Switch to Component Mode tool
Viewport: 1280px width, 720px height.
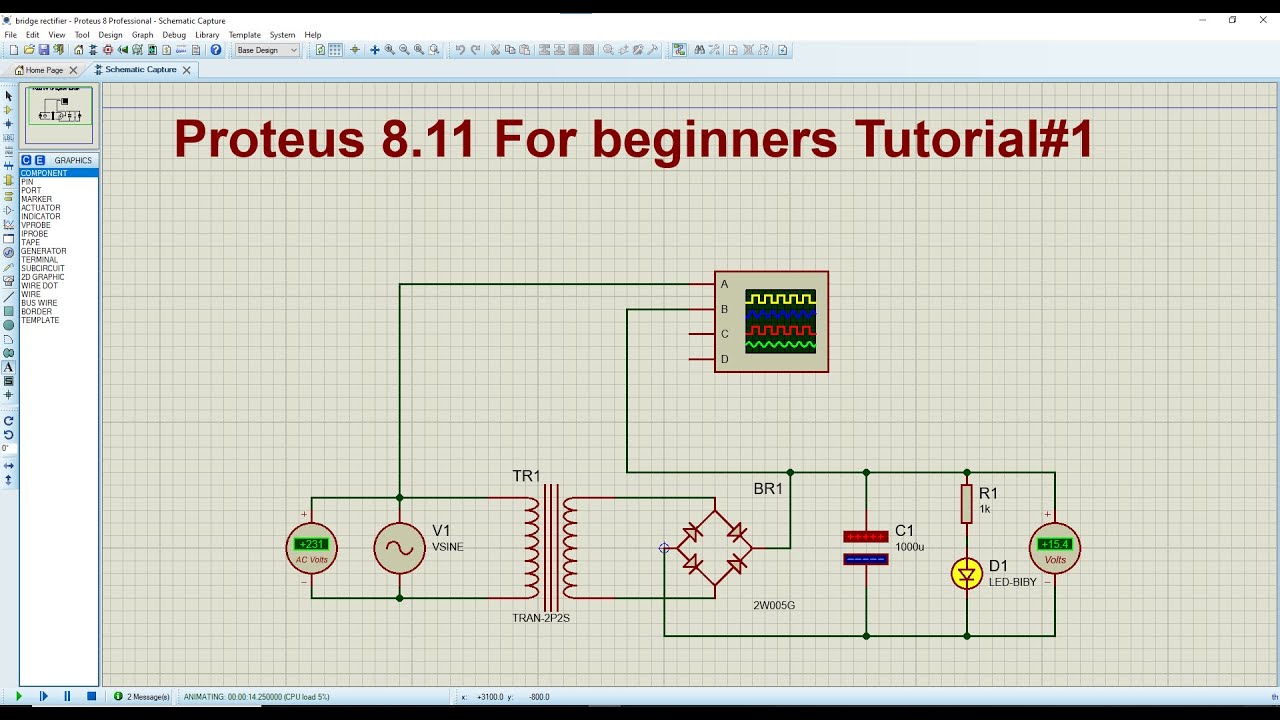(9, 110)
